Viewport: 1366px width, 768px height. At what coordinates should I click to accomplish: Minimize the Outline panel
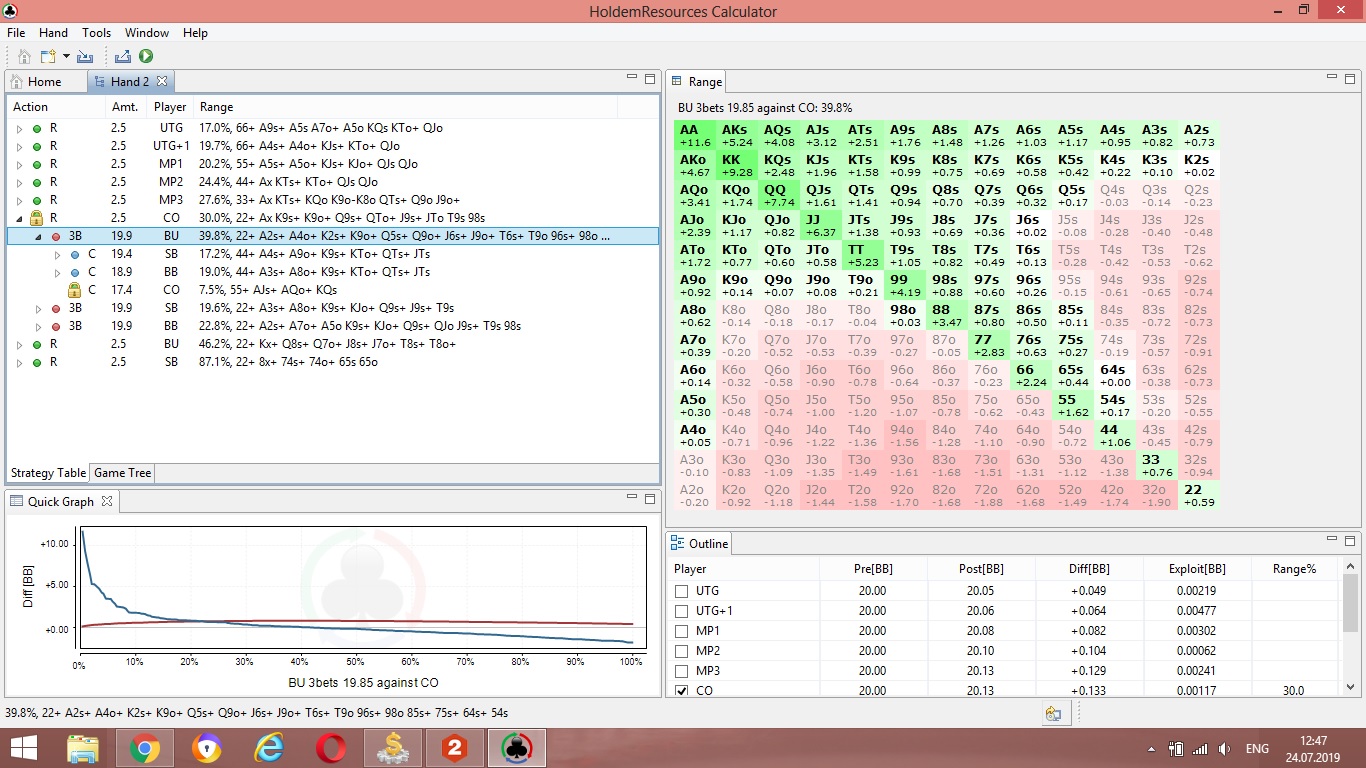pyautogui.click(x=1331, y=540)
